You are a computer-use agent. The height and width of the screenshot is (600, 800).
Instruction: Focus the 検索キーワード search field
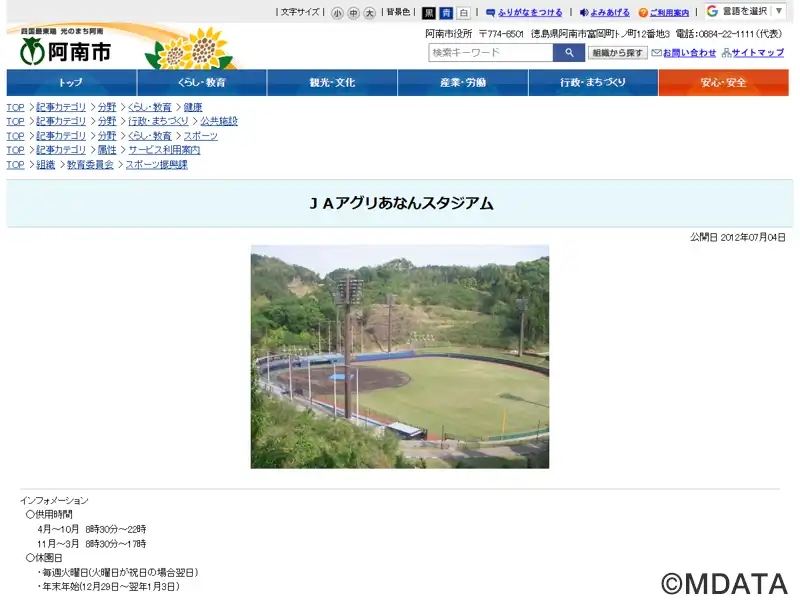point(491,53)
